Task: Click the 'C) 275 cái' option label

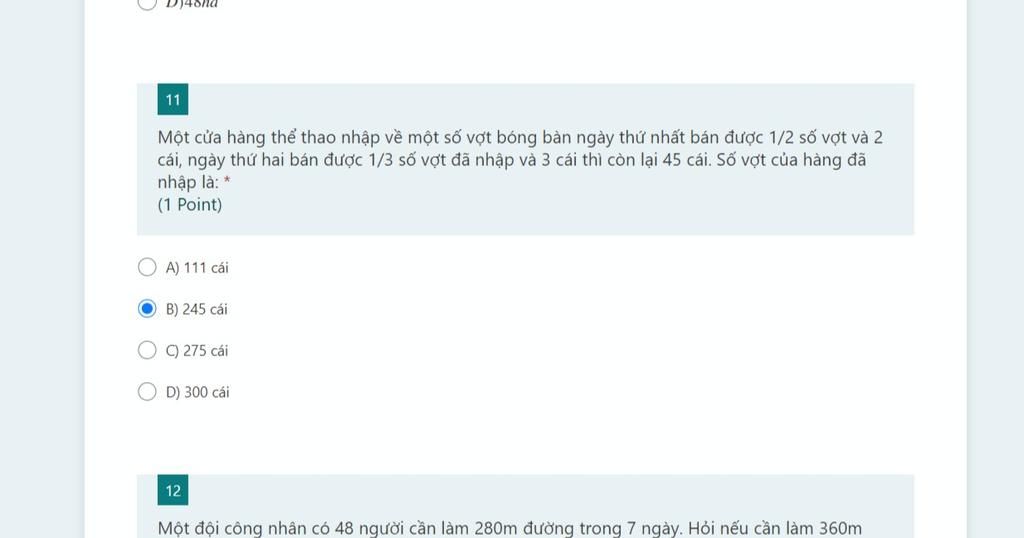Action: click(x=197, y=351)
